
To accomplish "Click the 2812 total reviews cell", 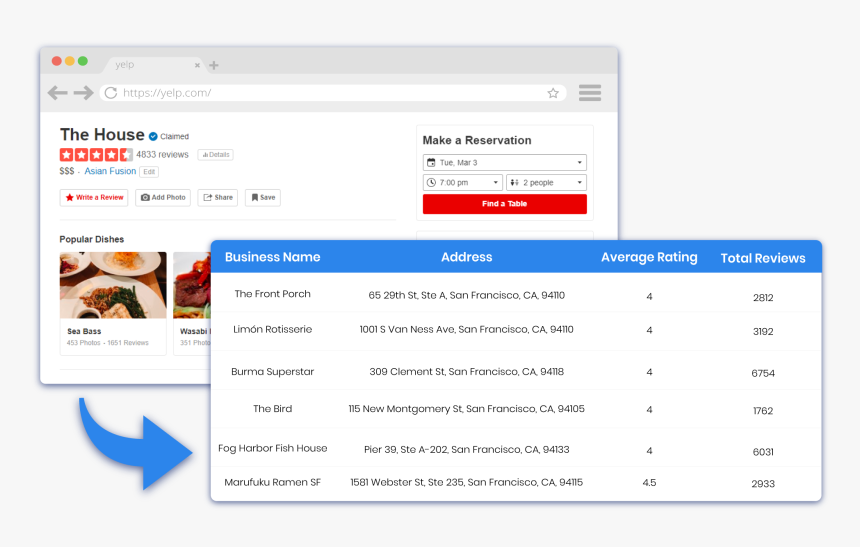I will tap(763, 298).
